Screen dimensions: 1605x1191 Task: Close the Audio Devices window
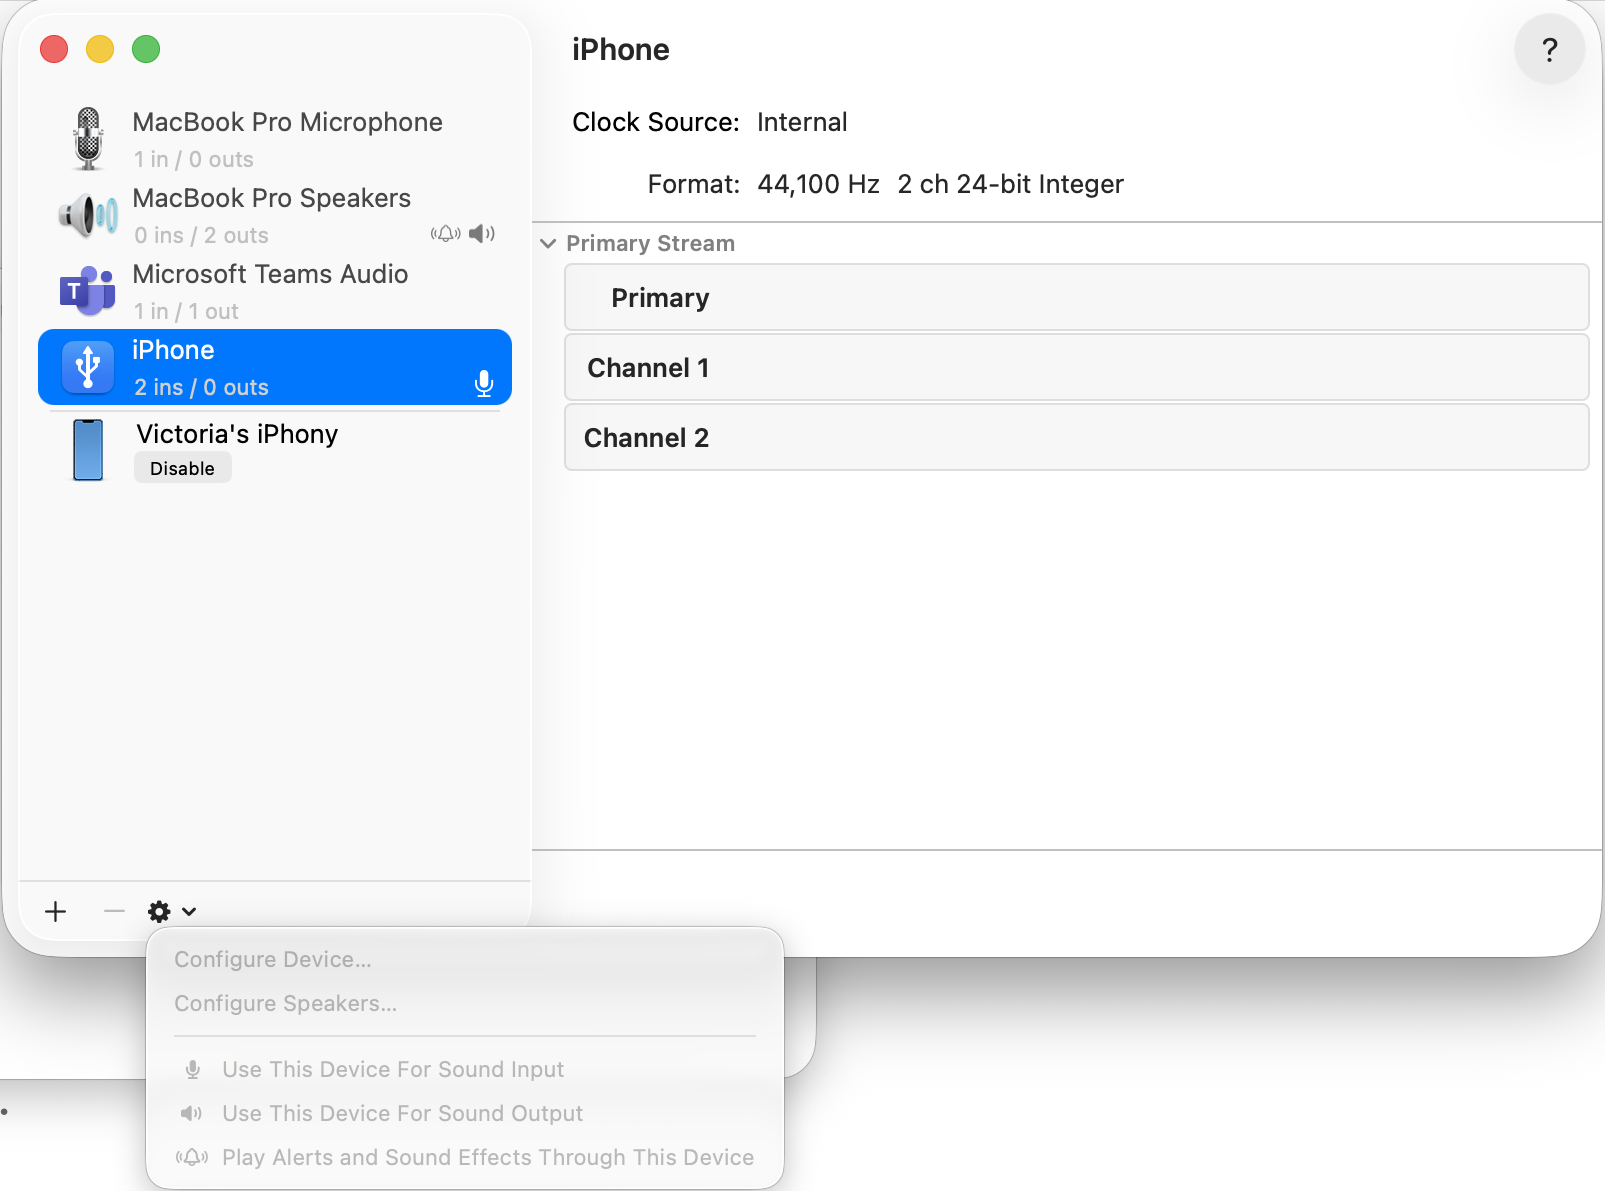(54, 49)
